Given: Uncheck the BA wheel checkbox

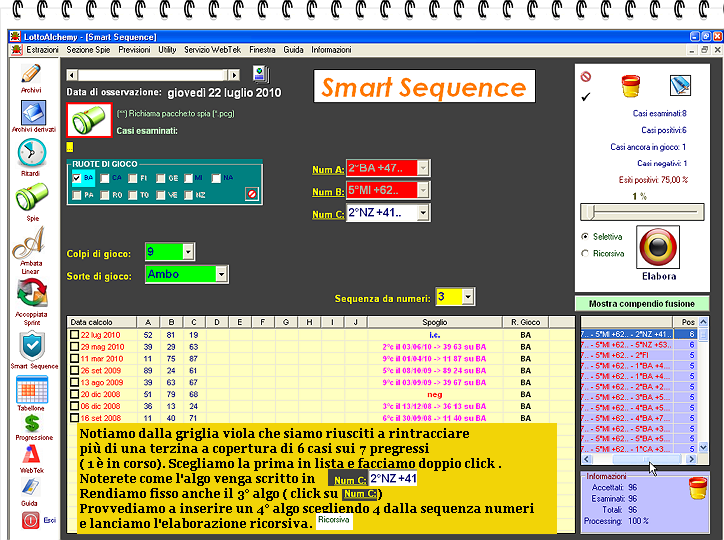Looking at the screenshot, I should (x=77, y=178).
